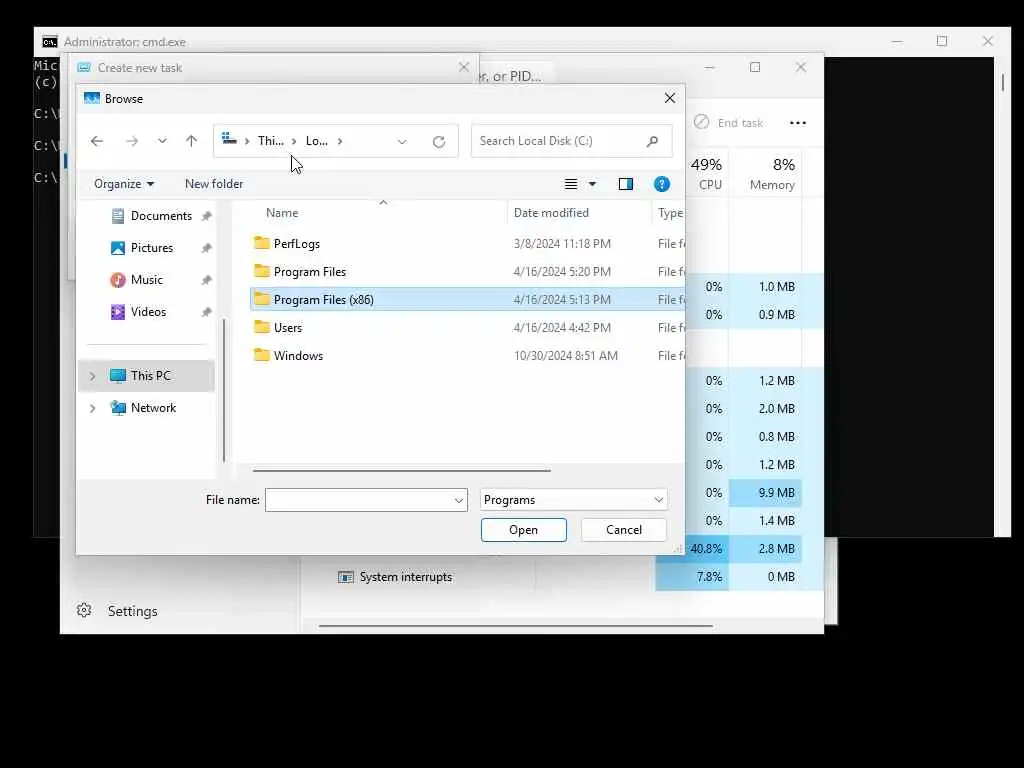Sort Task Manager by Memory column
Image resolution: width=1024 pixels, height=768 pixels.
pos(773,174)
